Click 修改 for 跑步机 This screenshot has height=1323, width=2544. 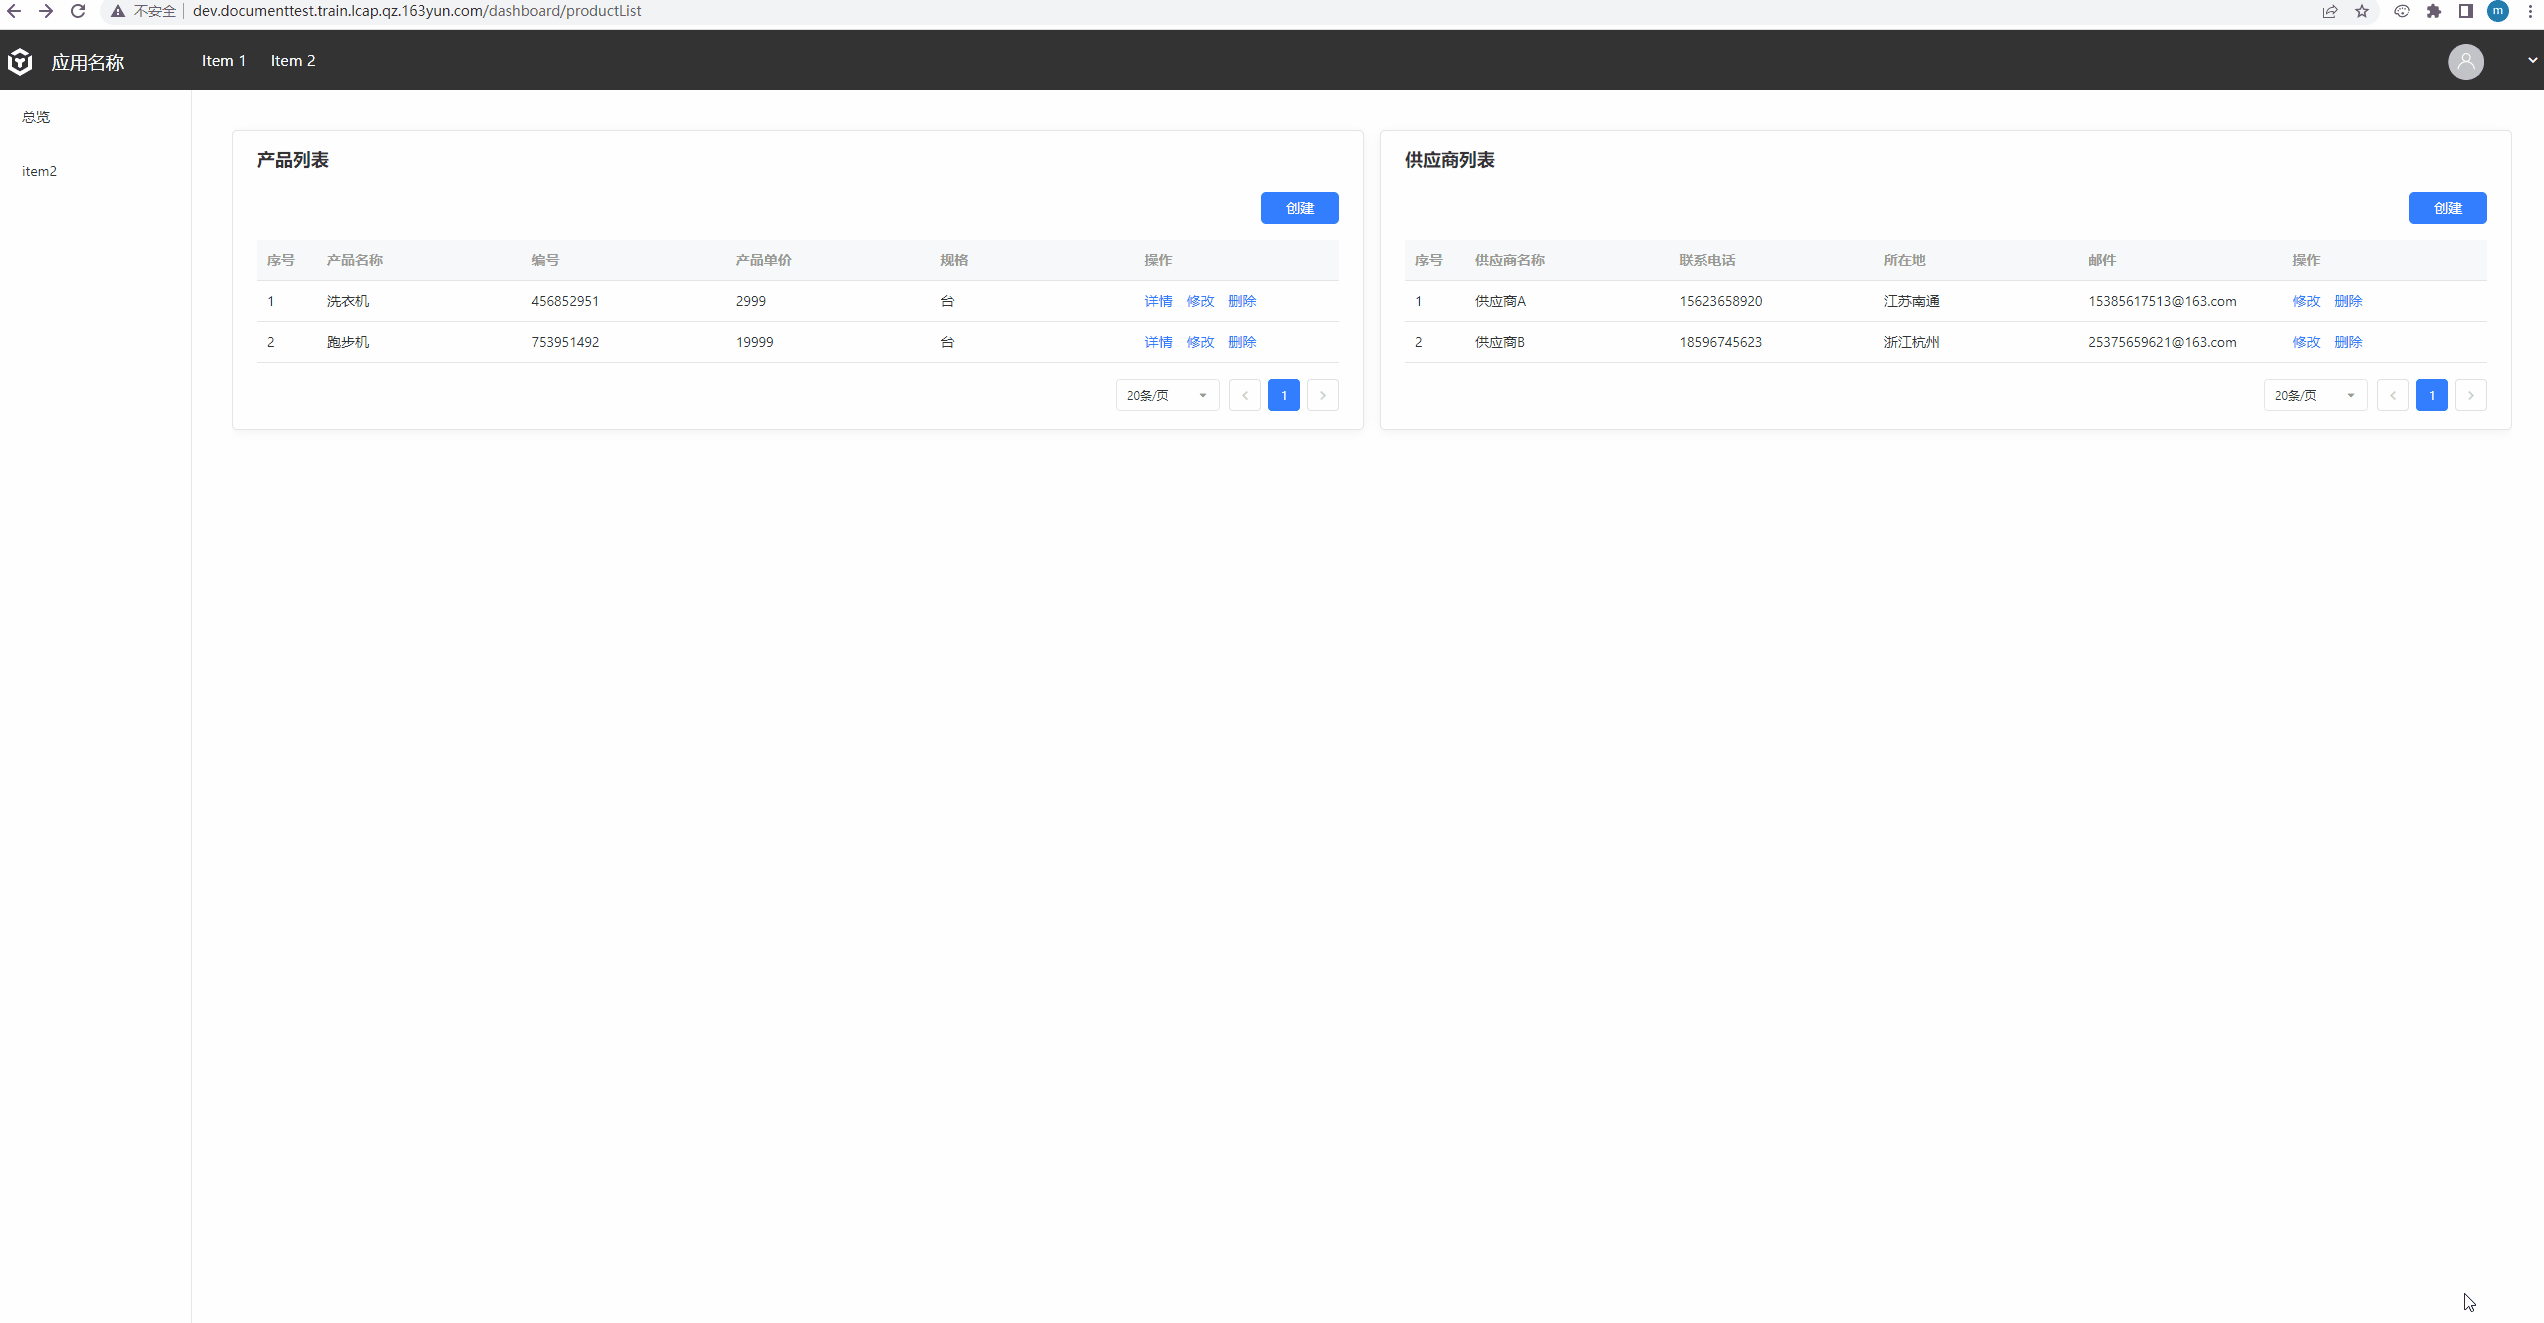pyautogui.click(x=1200, y=342)
